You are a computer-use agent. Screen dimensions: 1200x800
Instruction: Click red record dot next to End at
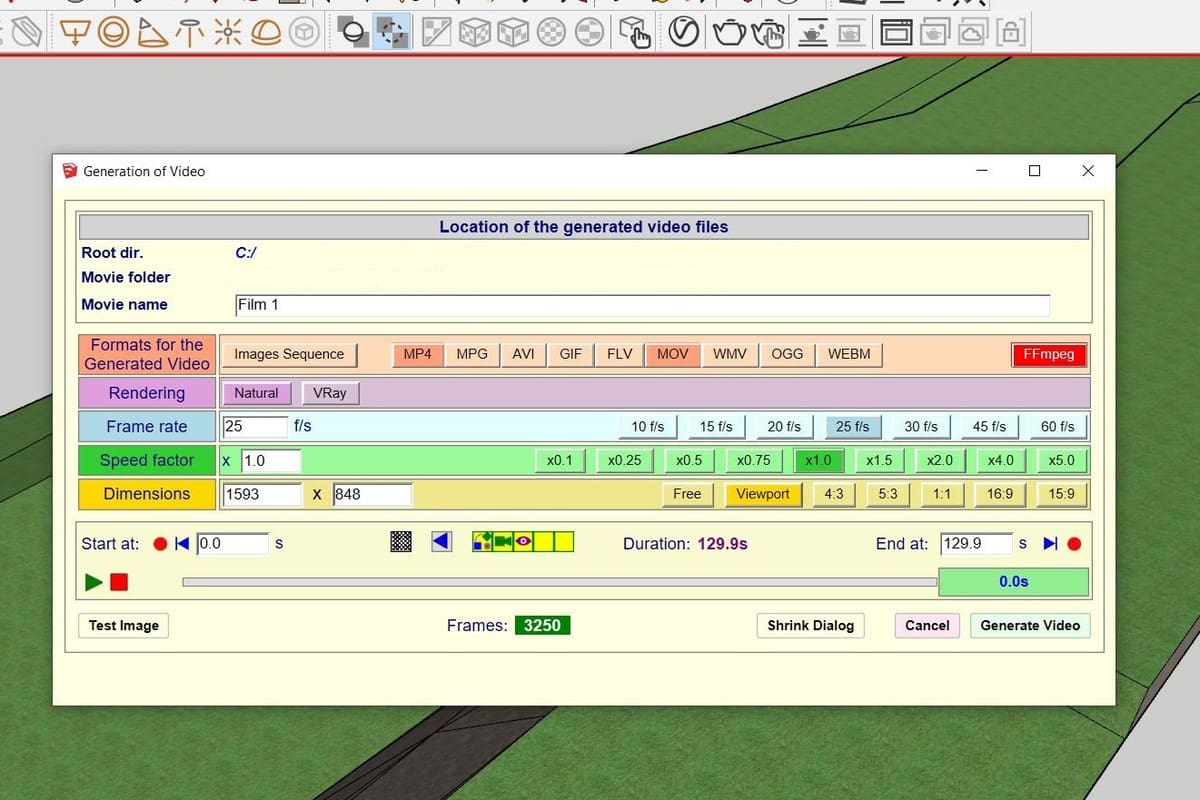coord(1074,544)
